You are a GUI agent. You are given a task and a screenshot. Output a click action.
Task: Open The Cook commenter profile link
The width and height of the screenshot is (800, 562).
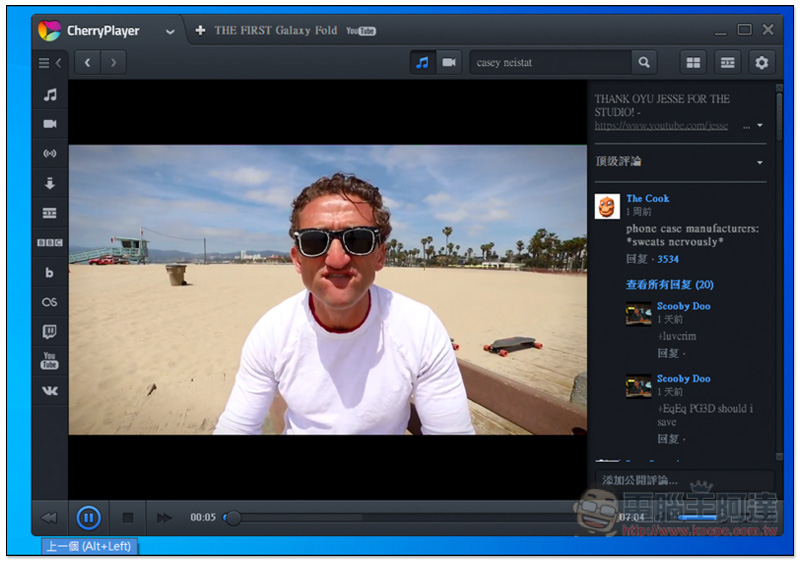pos(647,198)
